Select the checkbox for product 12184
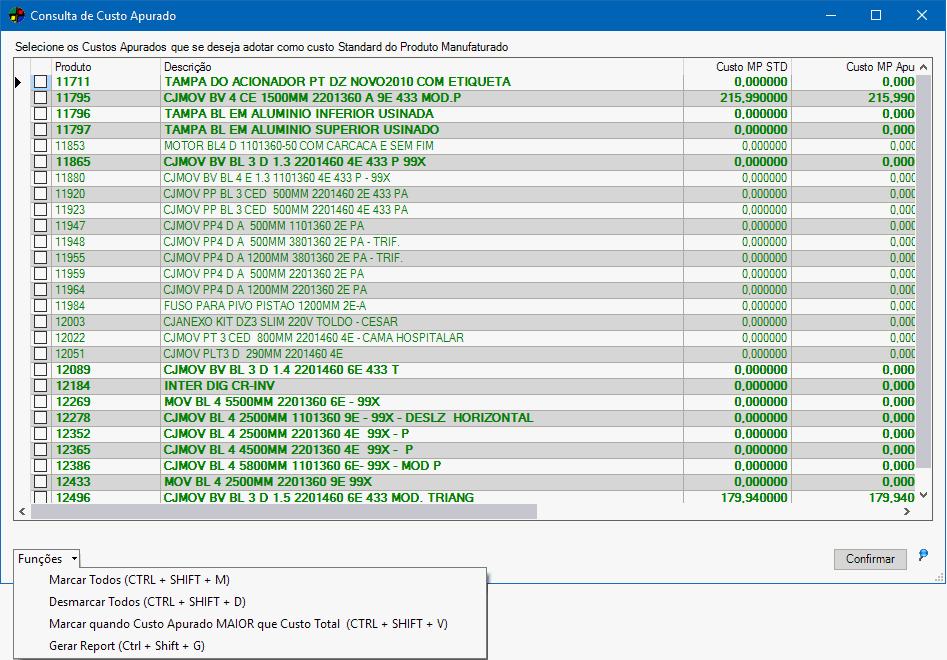 click(x=40, y=386)
